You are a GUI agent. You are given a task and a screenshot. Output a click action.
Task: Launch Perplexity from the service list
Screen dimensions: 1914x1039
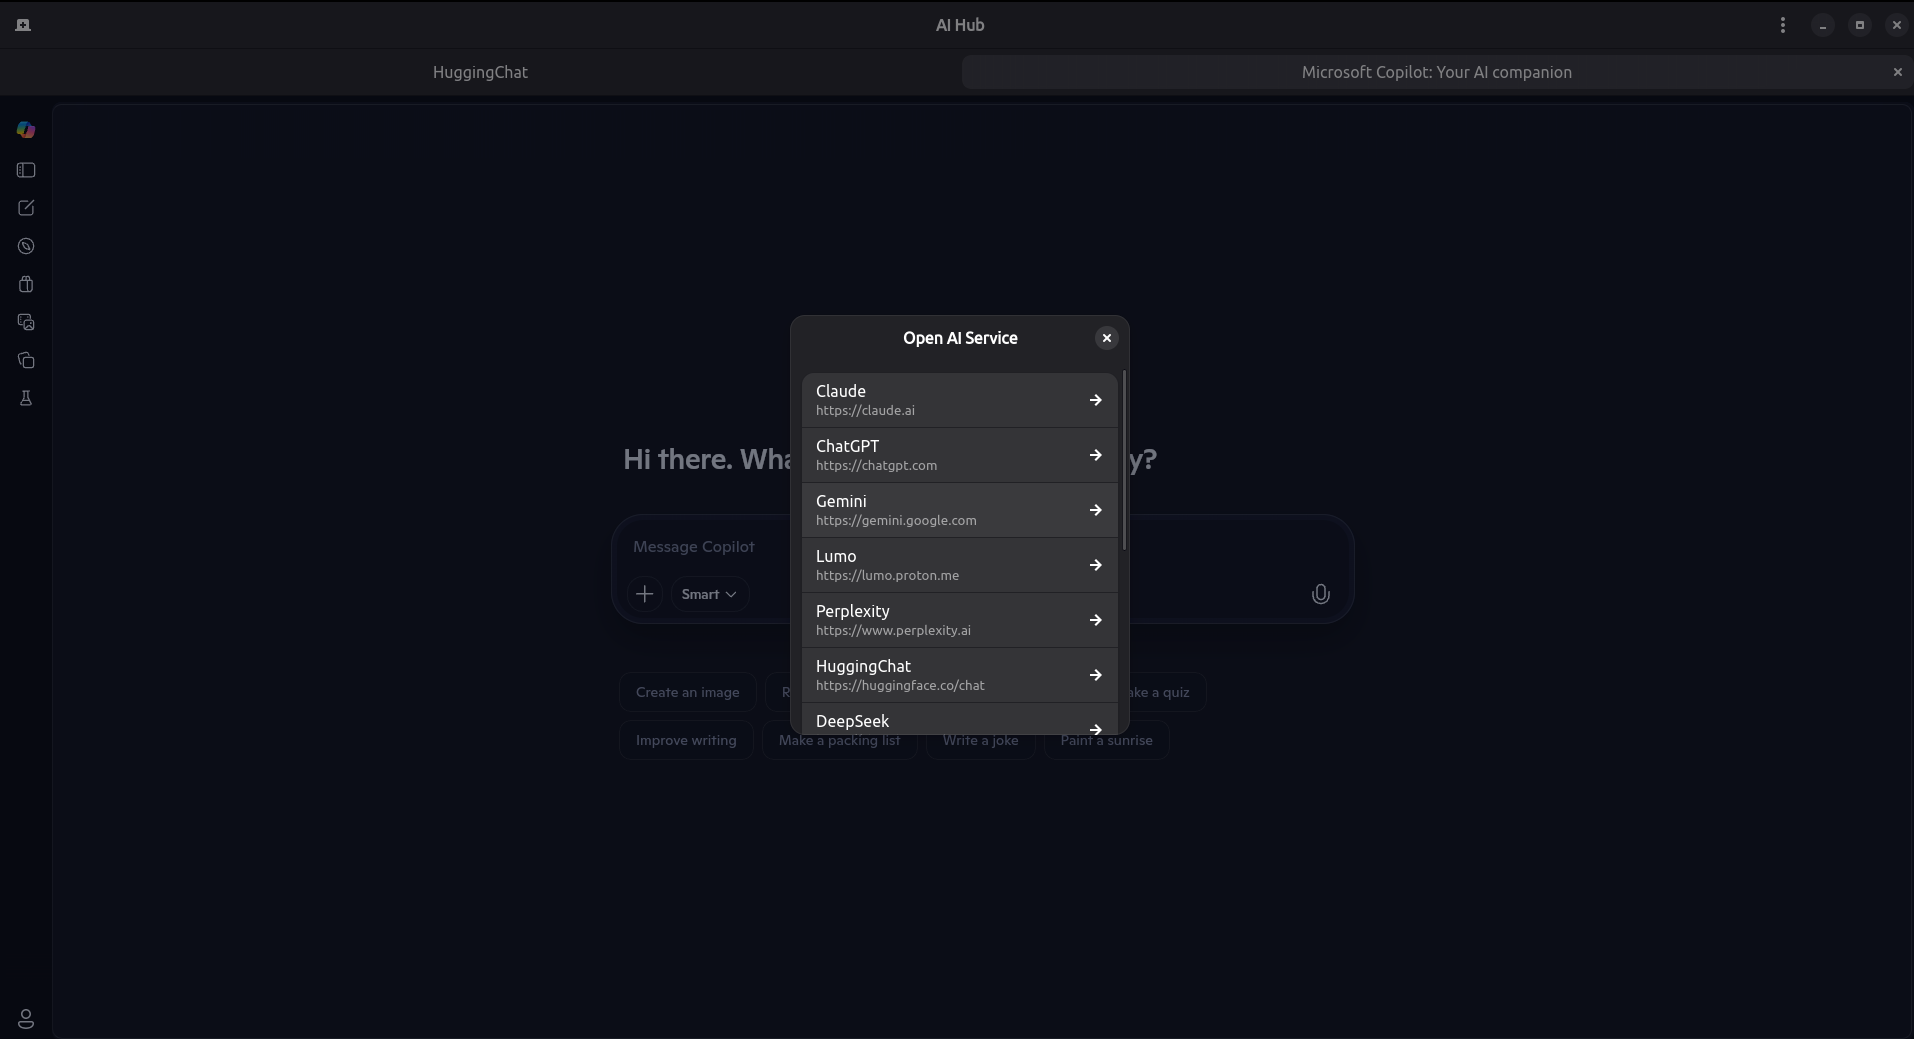[x=958, y=619]
